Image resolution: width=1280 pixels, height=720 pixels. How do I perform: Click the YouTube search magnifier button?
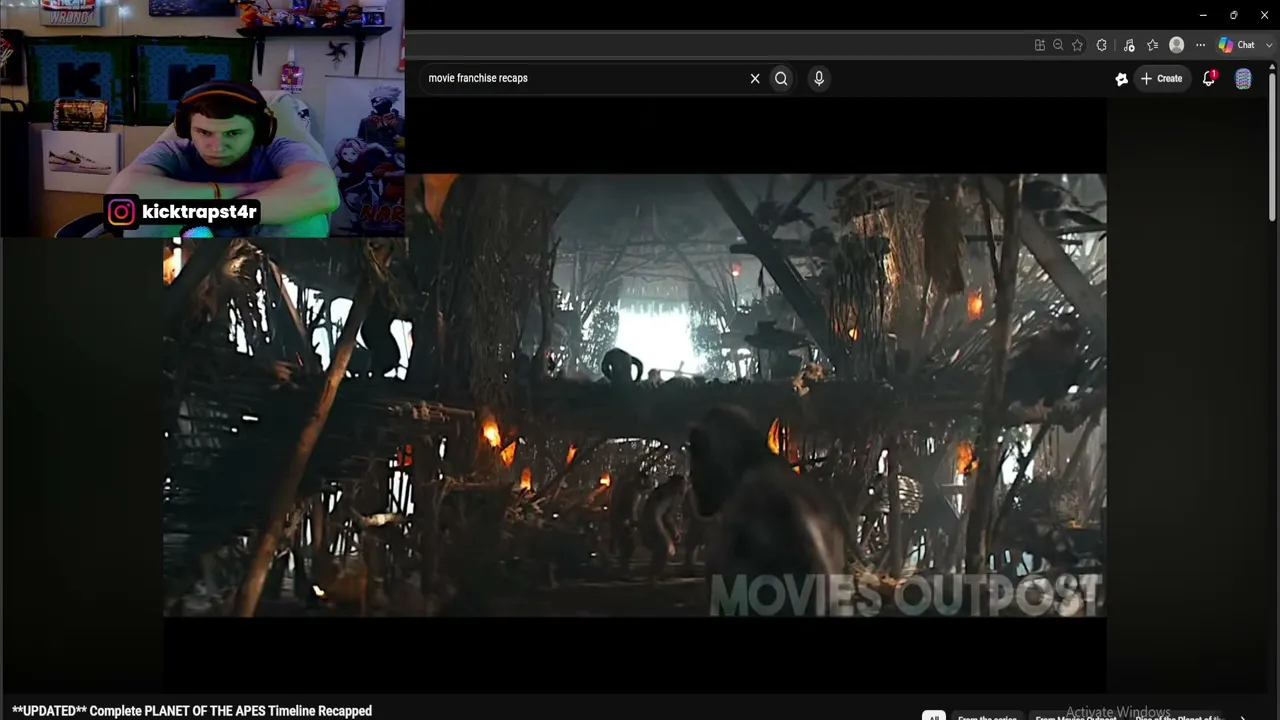coord(781,78)
